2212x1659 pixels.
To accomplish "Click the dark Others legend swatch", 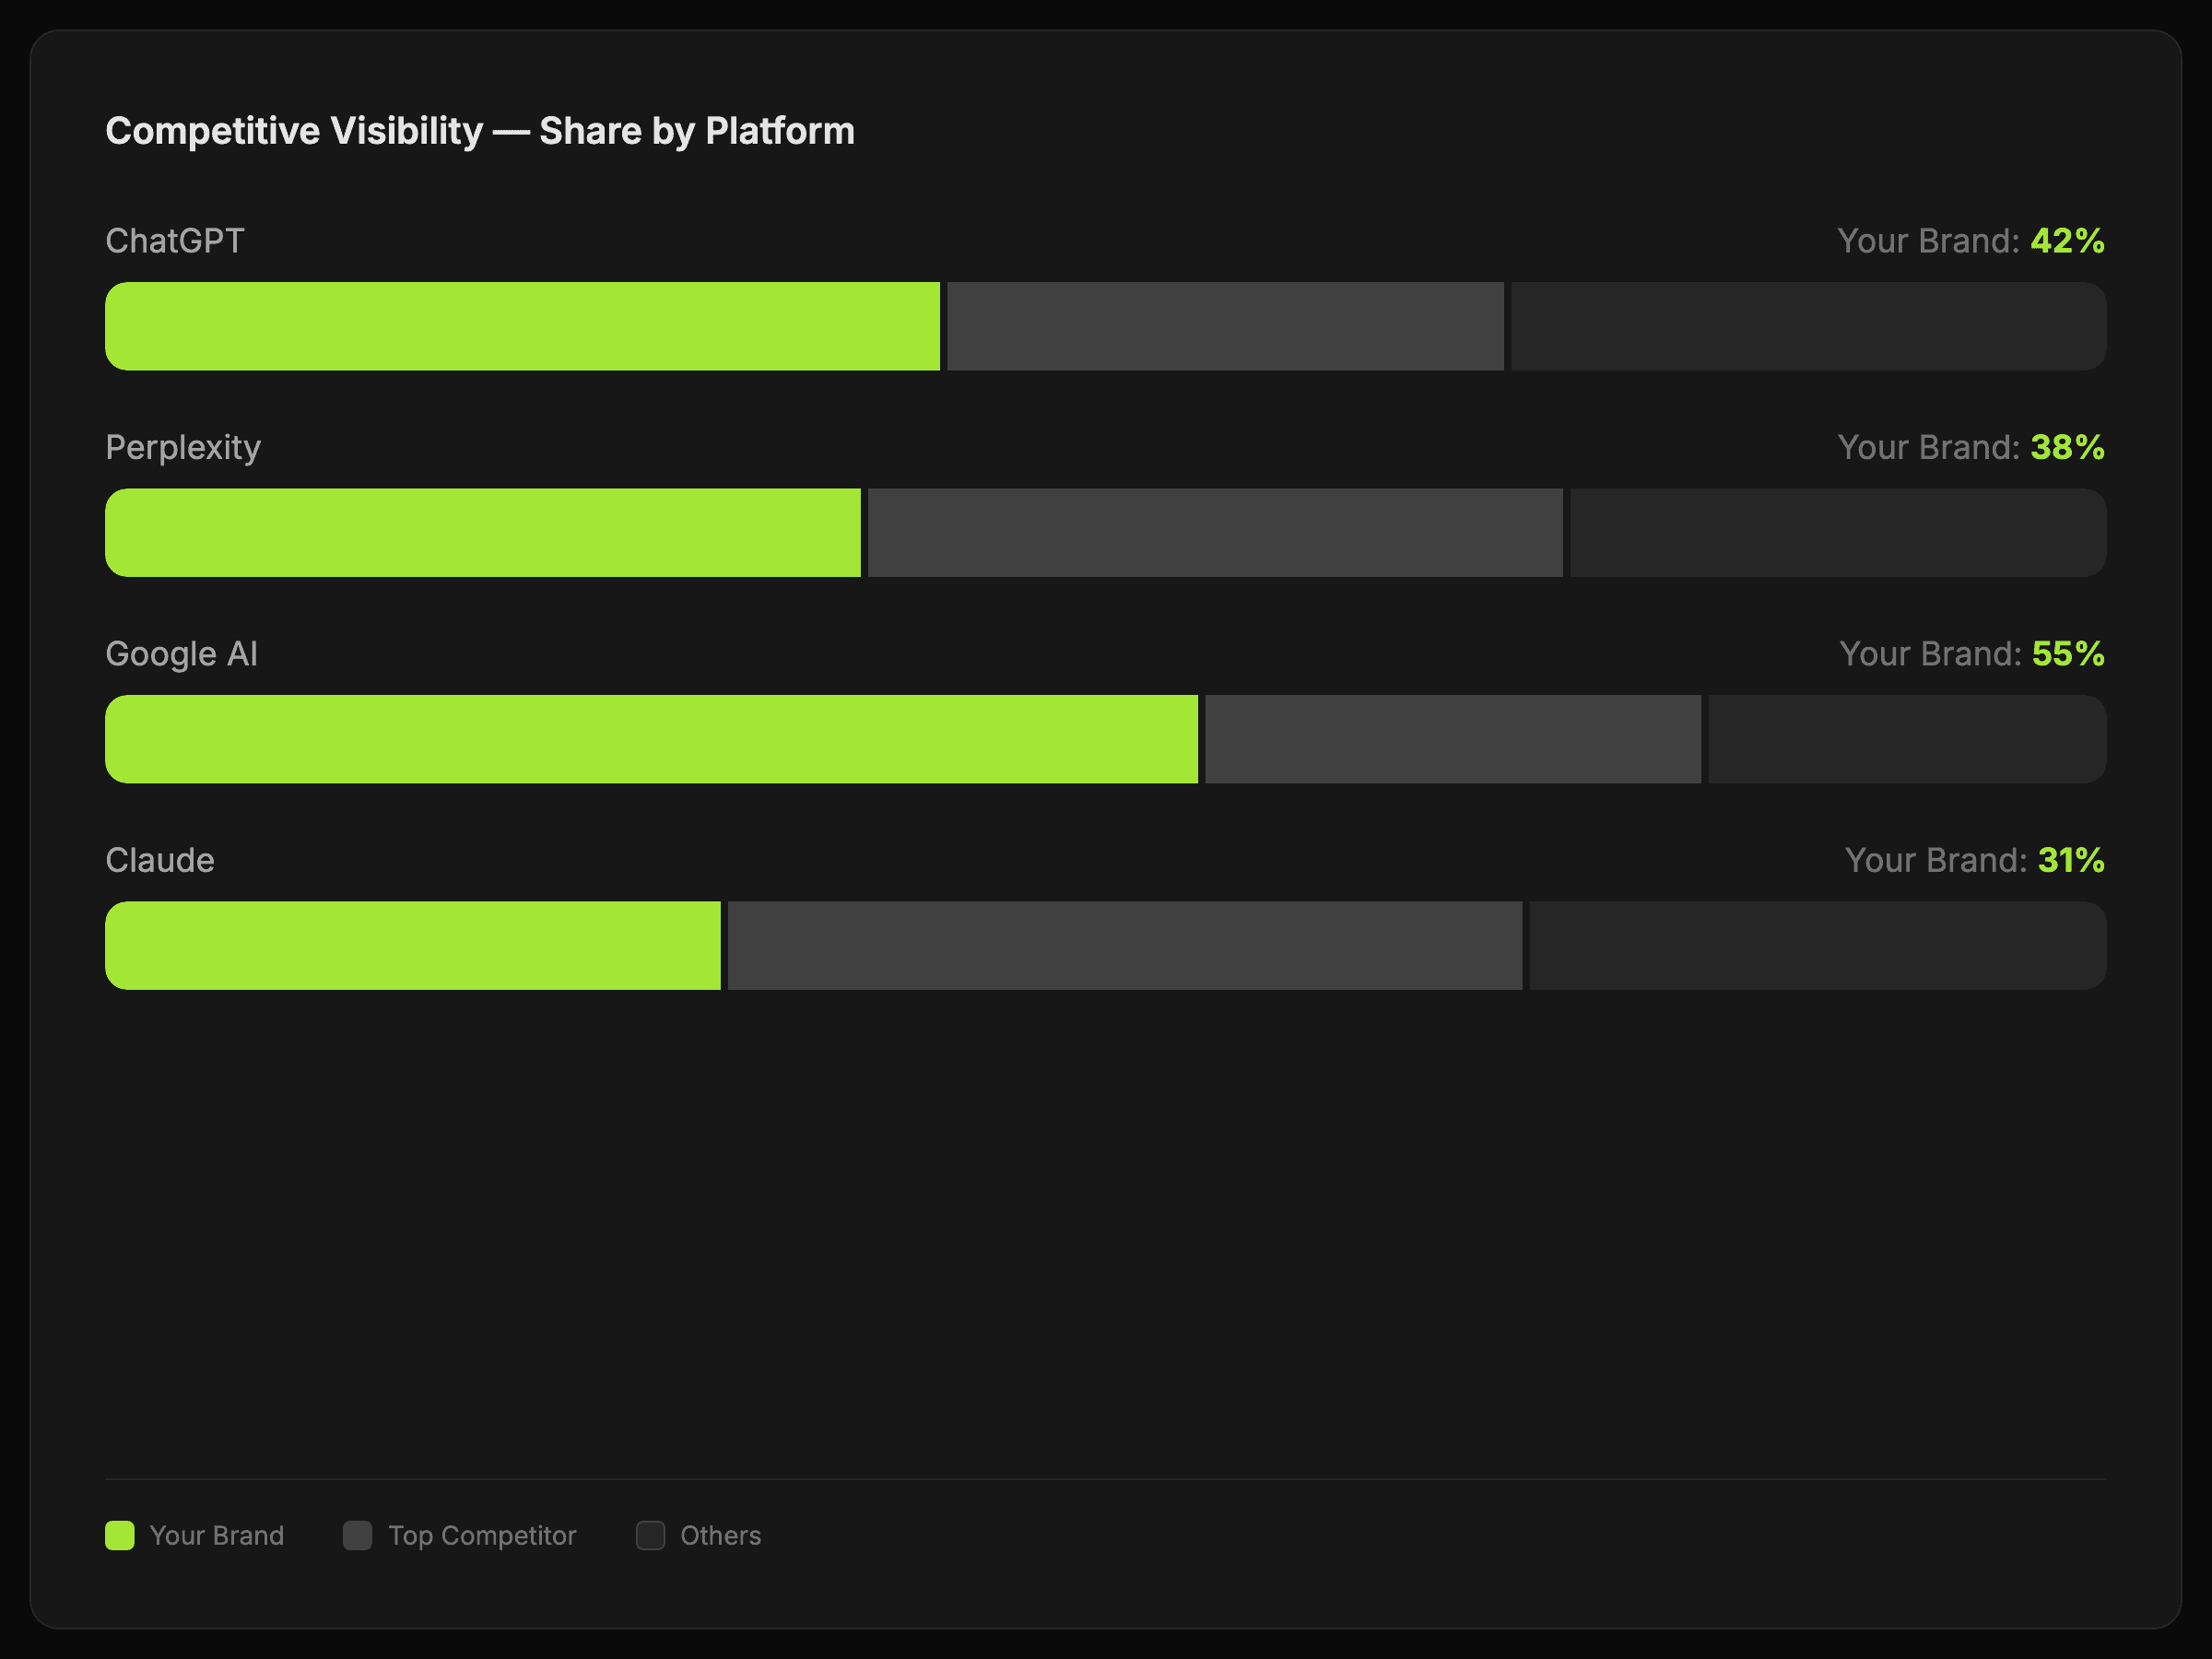I will (650, 1535).
